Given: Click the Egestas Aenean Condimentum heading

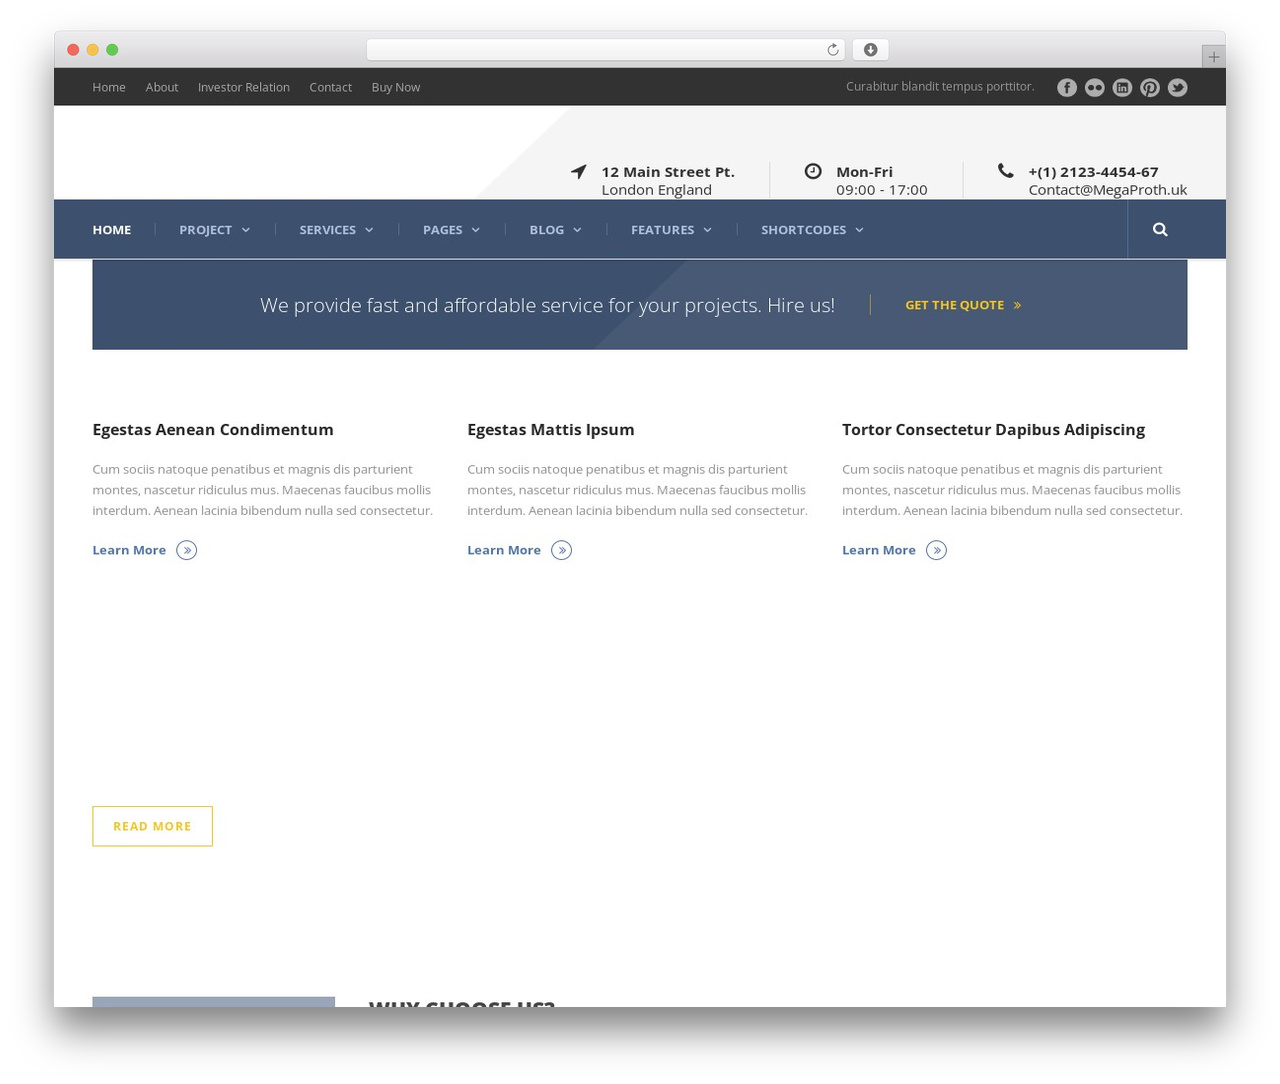Looking at the screenshot, I should point(213,430).
